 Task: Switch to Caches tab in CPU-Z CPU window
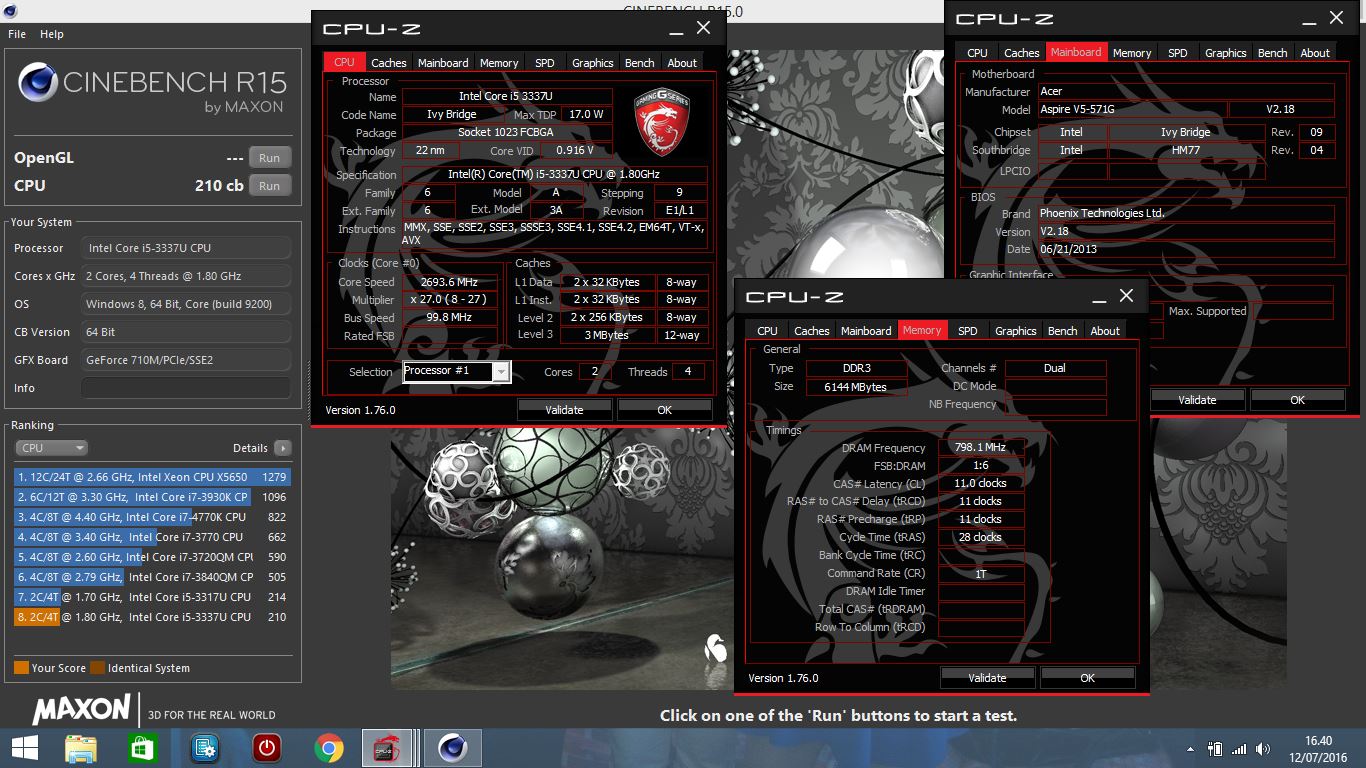click(x=389, y=62)
